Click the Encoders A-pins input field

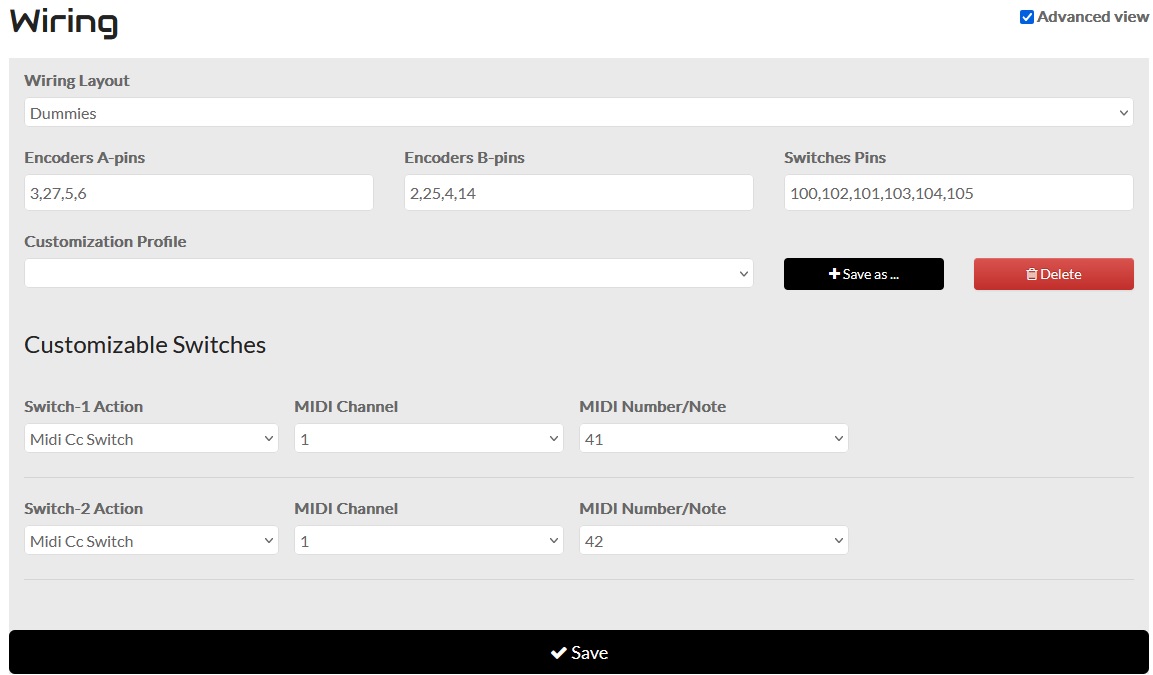tap(199, 193)
